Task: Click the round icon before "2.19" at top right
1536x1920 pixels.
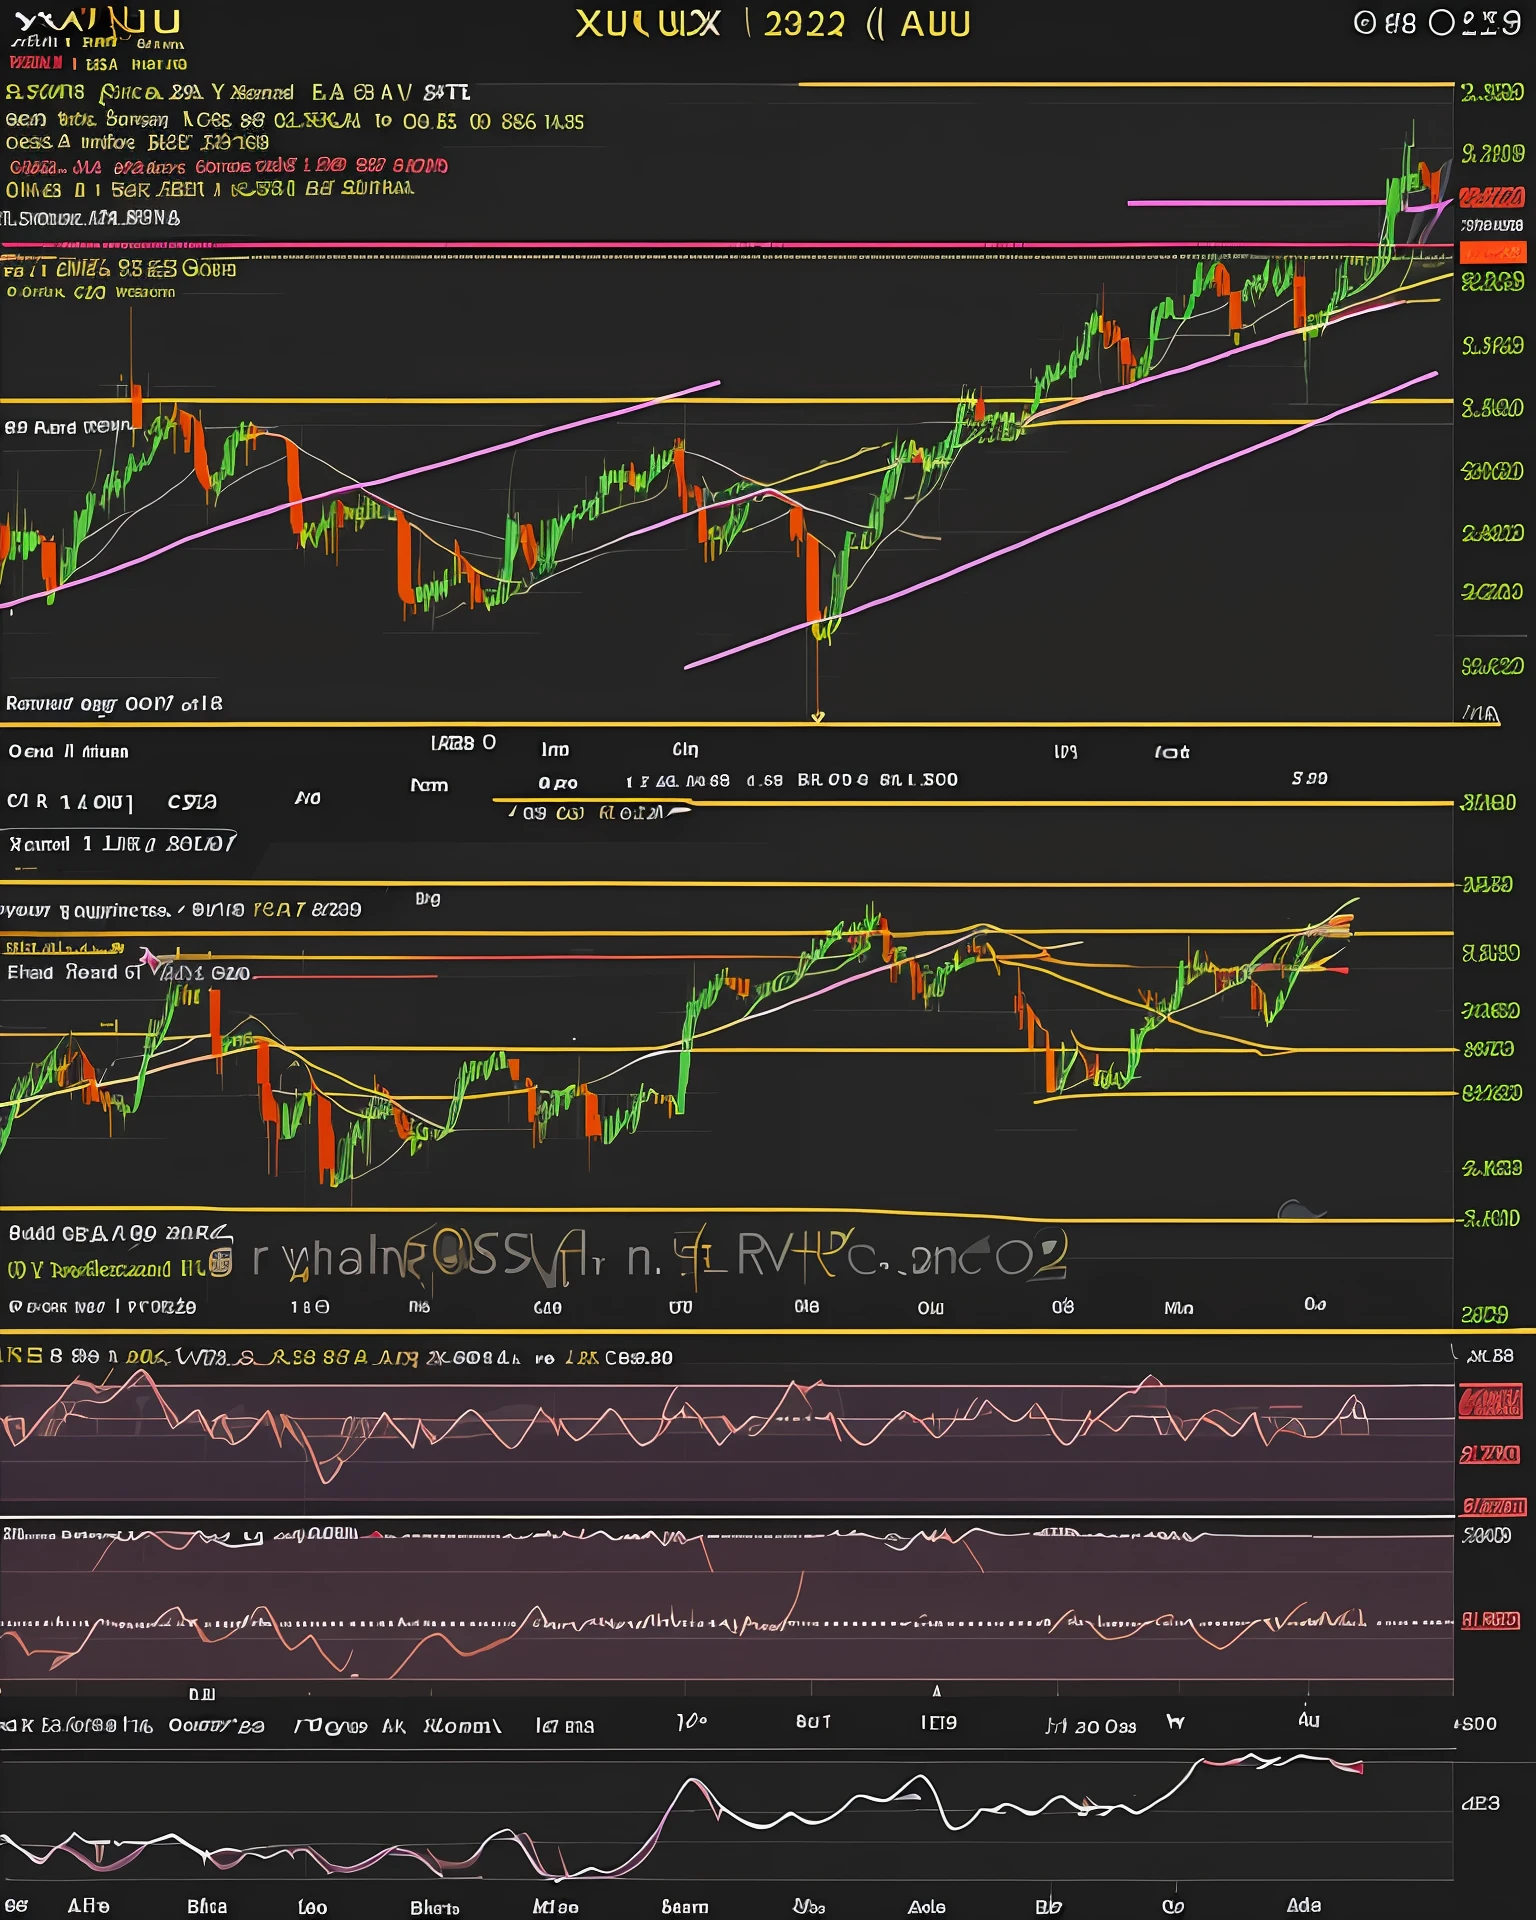Action: point(1441,23)
